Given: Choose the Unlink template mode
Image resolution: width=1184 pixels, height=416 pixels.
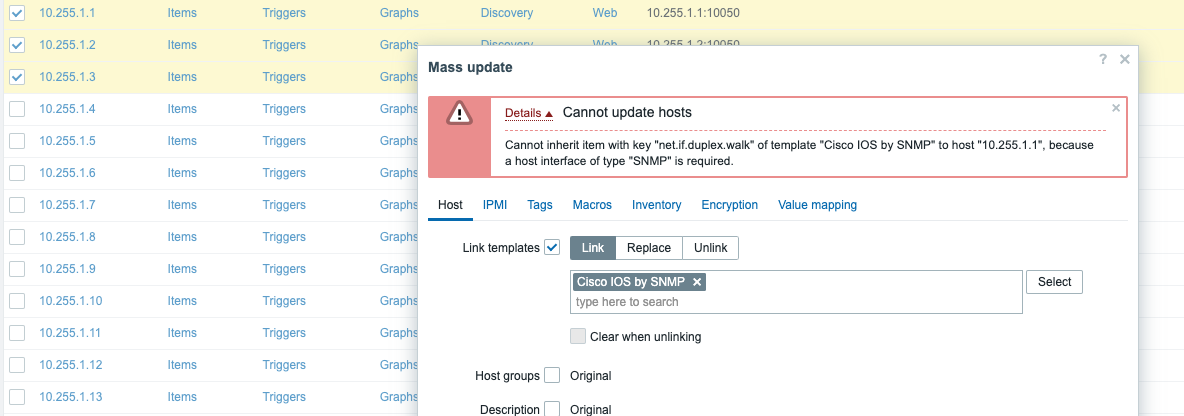Looking at the screenshot, I should [711, 248].
